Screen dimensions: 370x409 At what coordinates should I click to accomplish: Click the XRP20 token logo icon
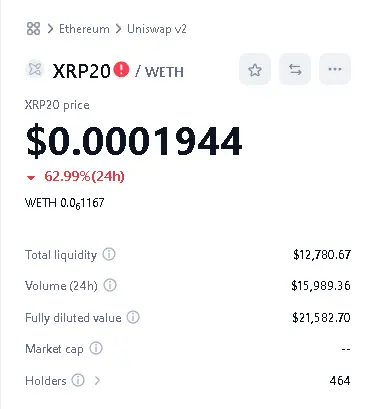coord(35,70)
